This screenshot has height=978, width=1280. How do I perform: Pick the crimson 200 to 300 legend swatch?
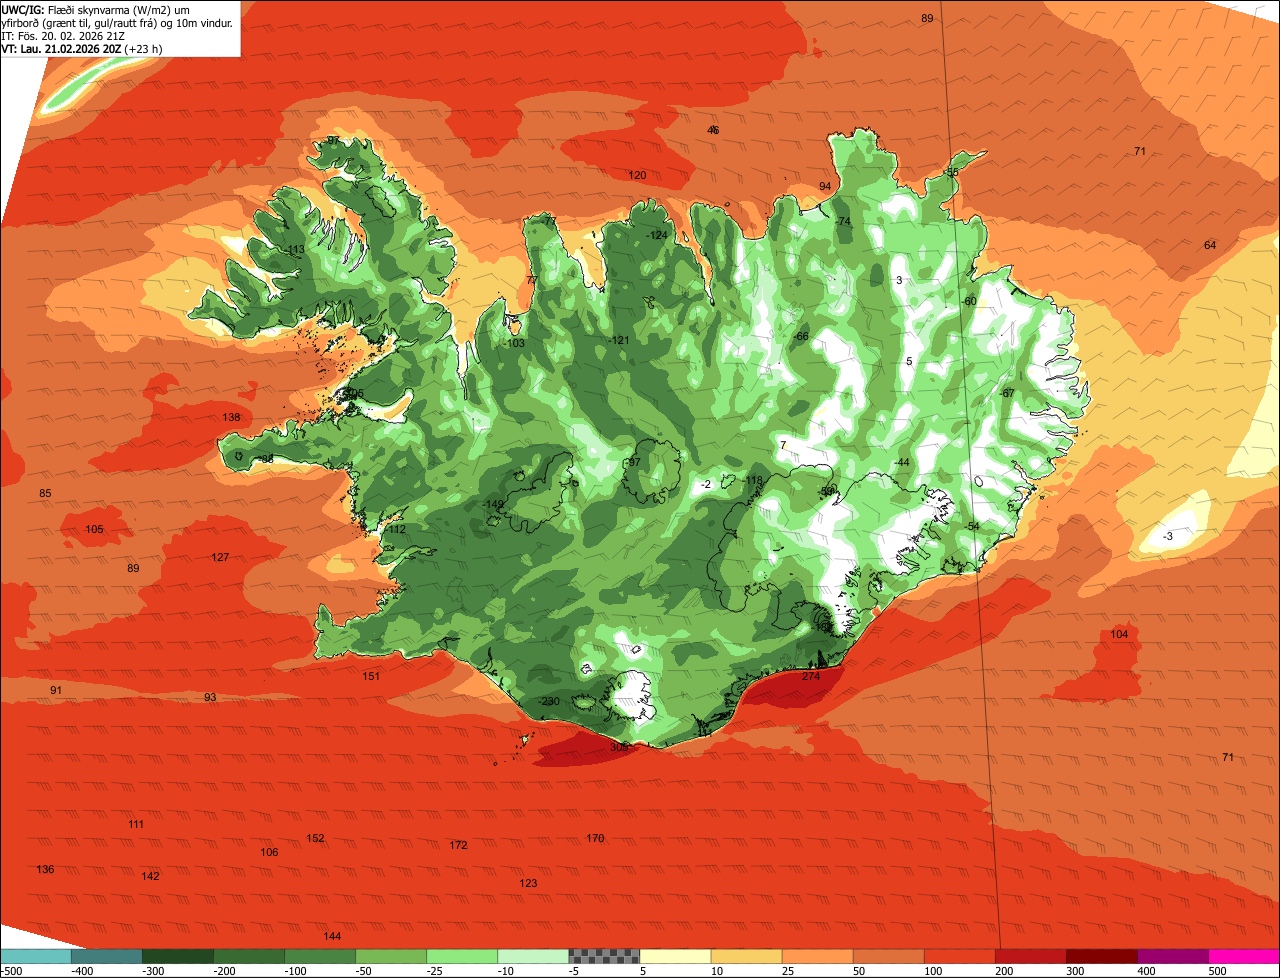click(1031, 956)
